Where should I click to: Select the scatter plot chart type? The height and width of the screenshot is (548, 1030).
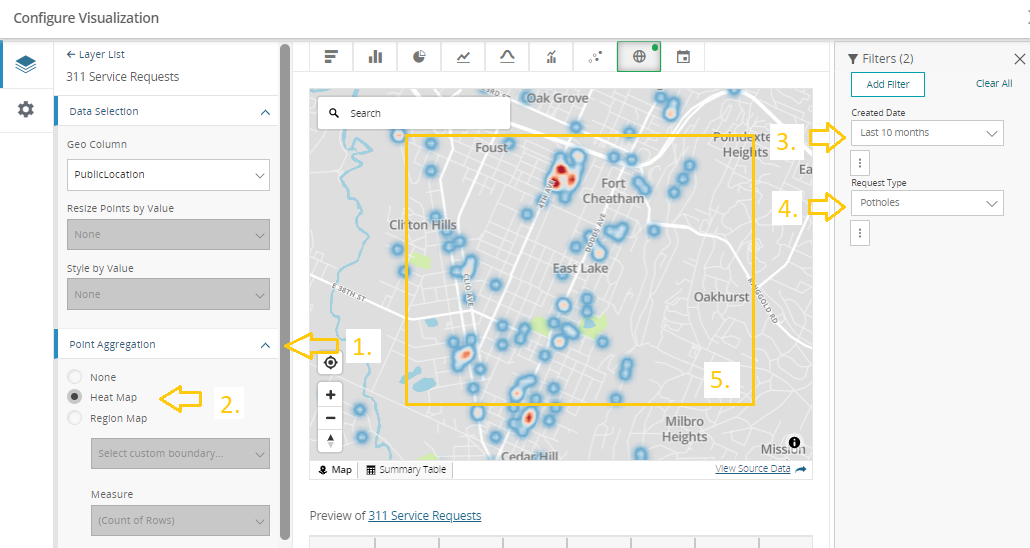pos(595,57)
